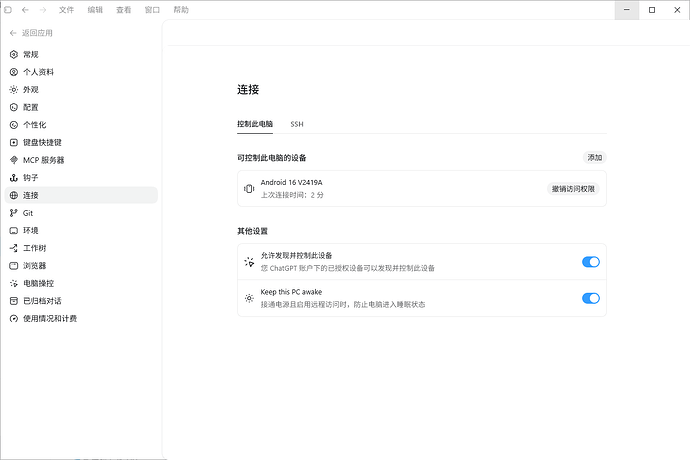The width and height of the screenshot is (690, 460).
Task: Open 已归档对话 archived chats icon
Action: click(x=14, y=301)
